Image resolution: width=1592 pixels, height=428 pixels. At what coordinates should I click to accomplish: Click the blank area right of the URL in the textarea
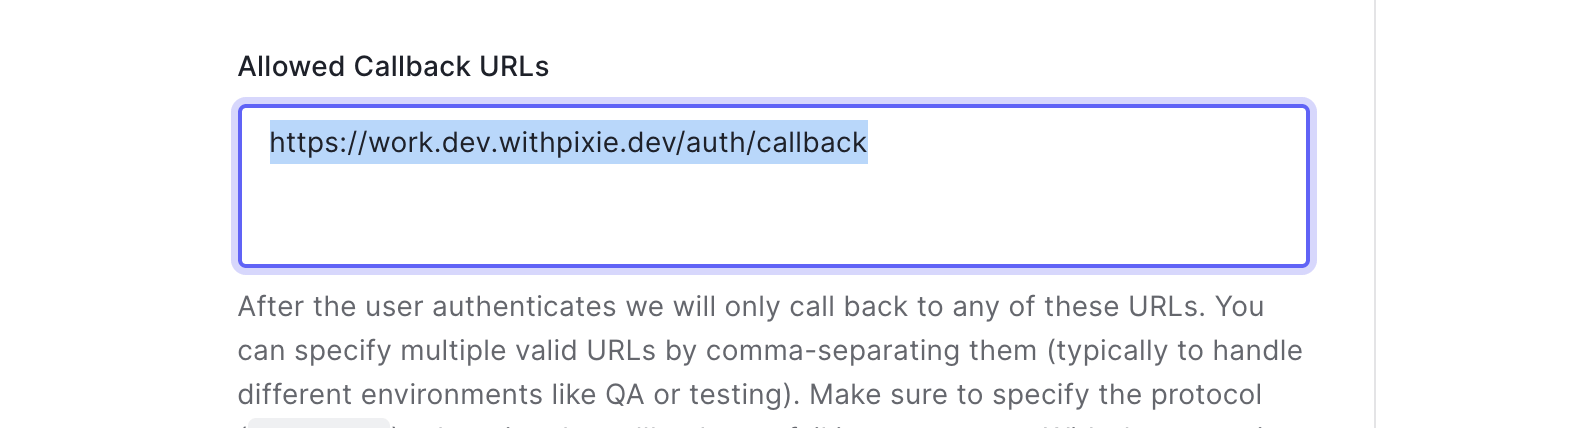1080,143
